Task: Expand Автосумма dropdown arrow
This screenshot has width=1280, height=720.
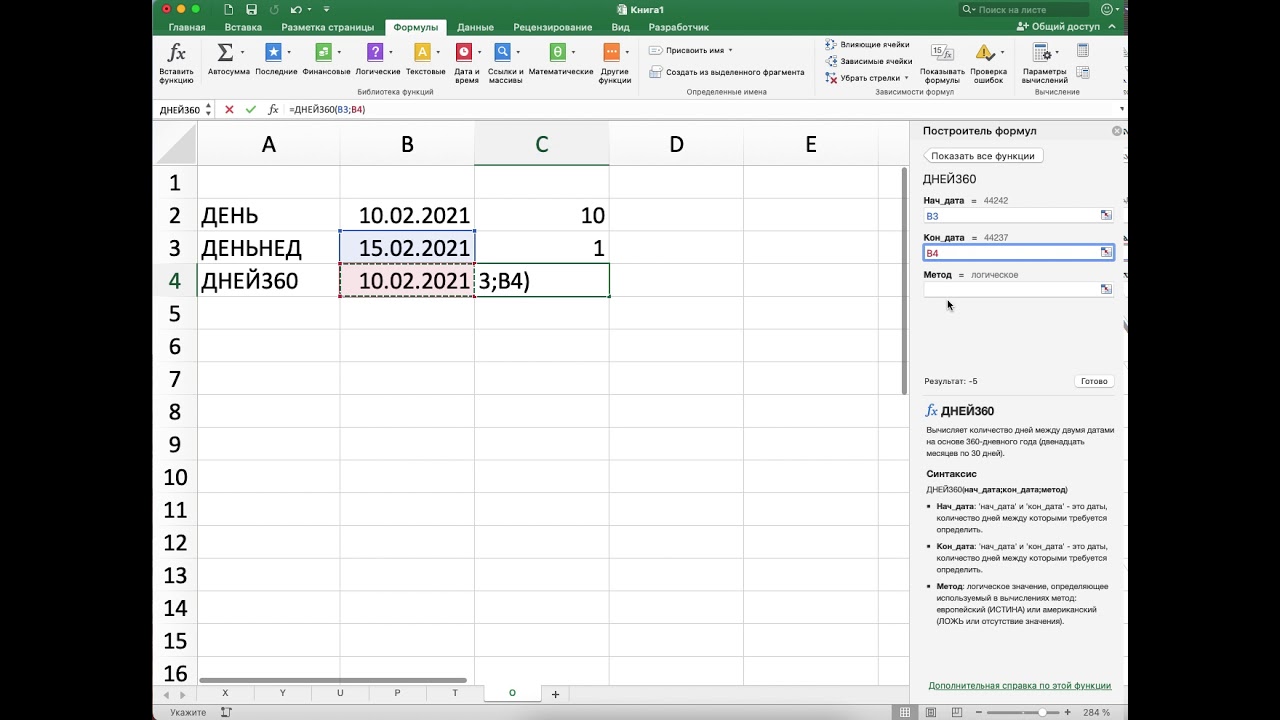Action: point(242,52)
